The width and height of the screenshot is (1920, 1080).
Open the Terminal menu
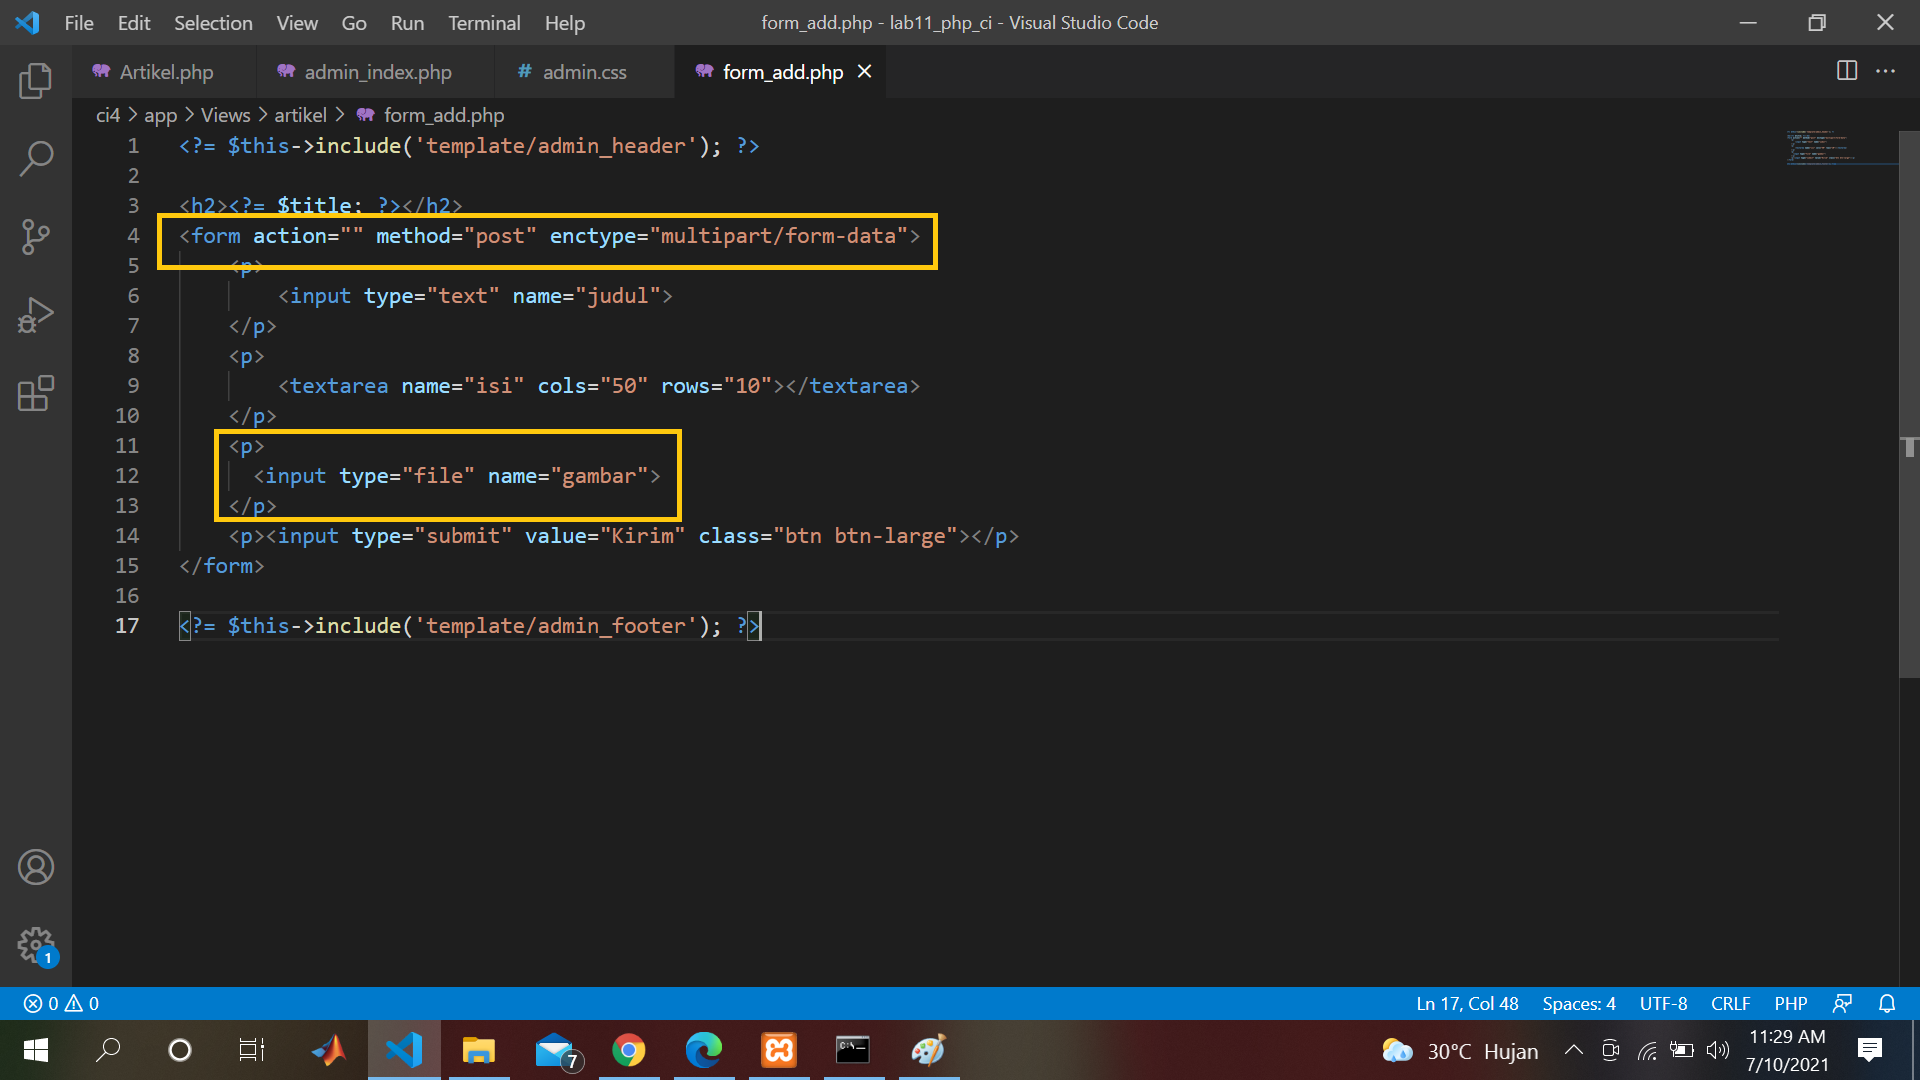tap(484, 22)
